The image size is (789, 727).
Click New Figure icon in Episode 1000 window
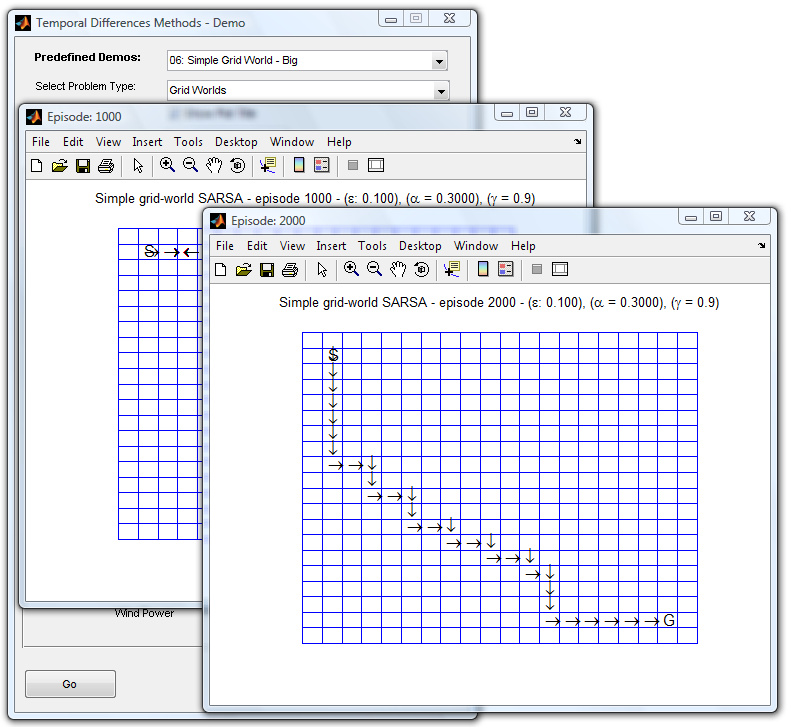(x=36, y=166)
